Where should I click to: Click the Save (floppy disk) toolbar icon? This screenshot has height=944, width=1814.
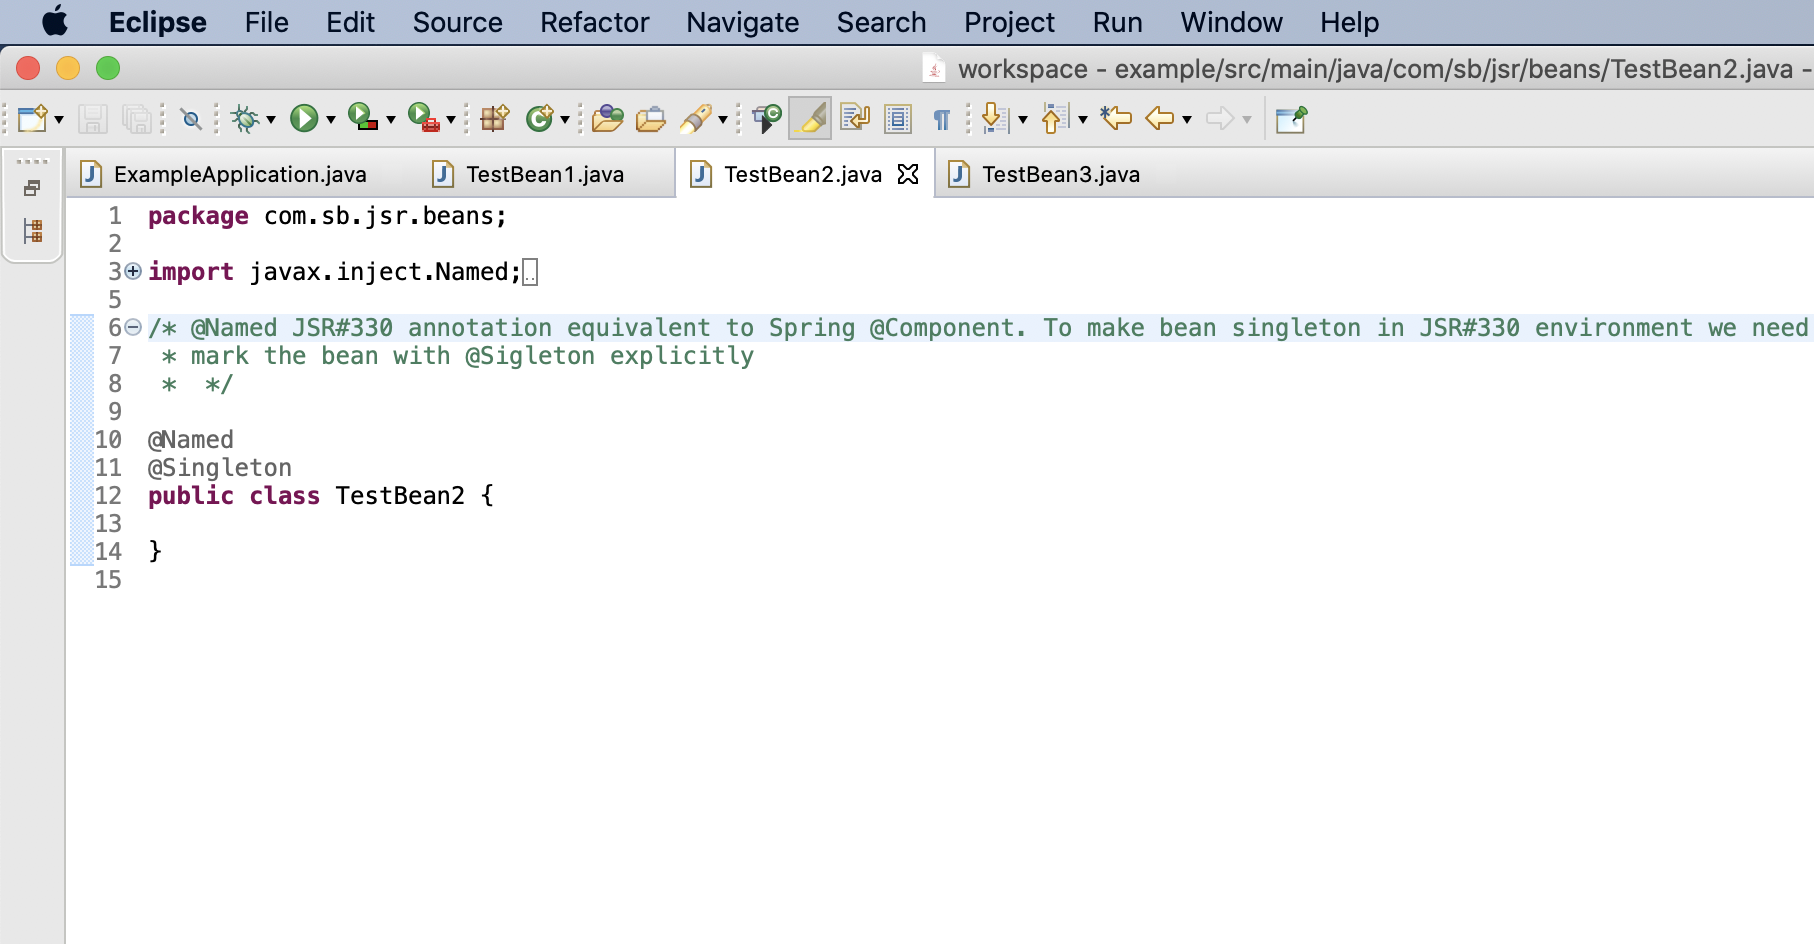pos(93,119)
